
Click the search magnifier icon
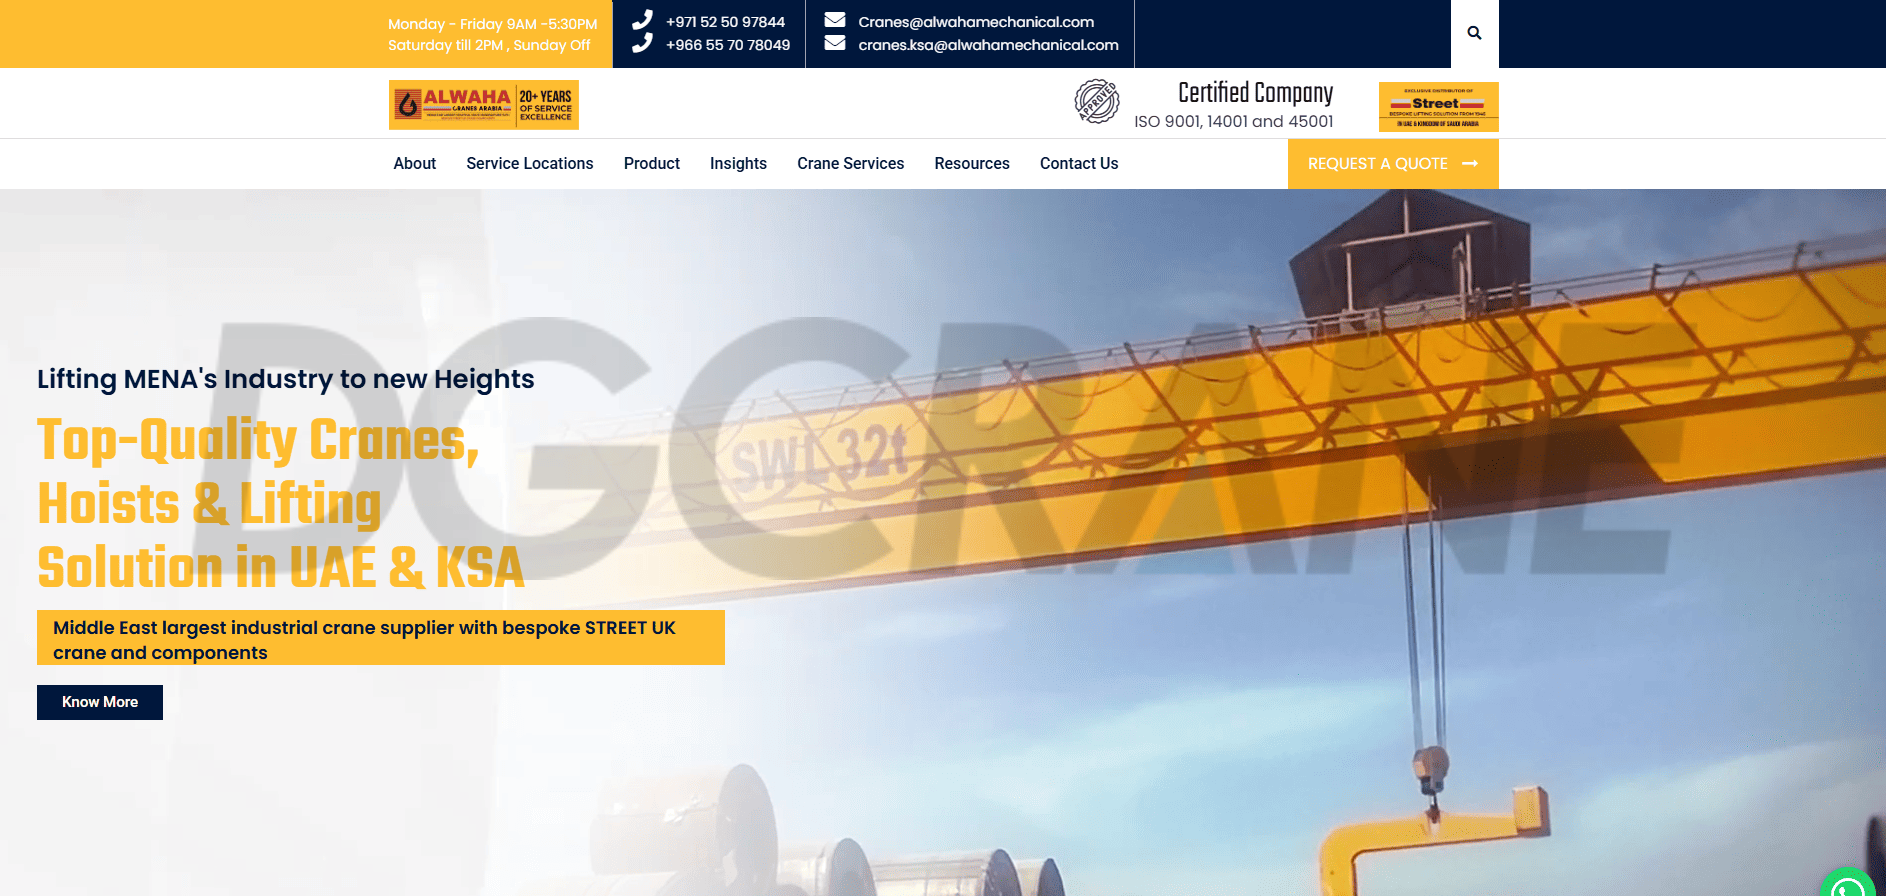tap(1474, 33)
